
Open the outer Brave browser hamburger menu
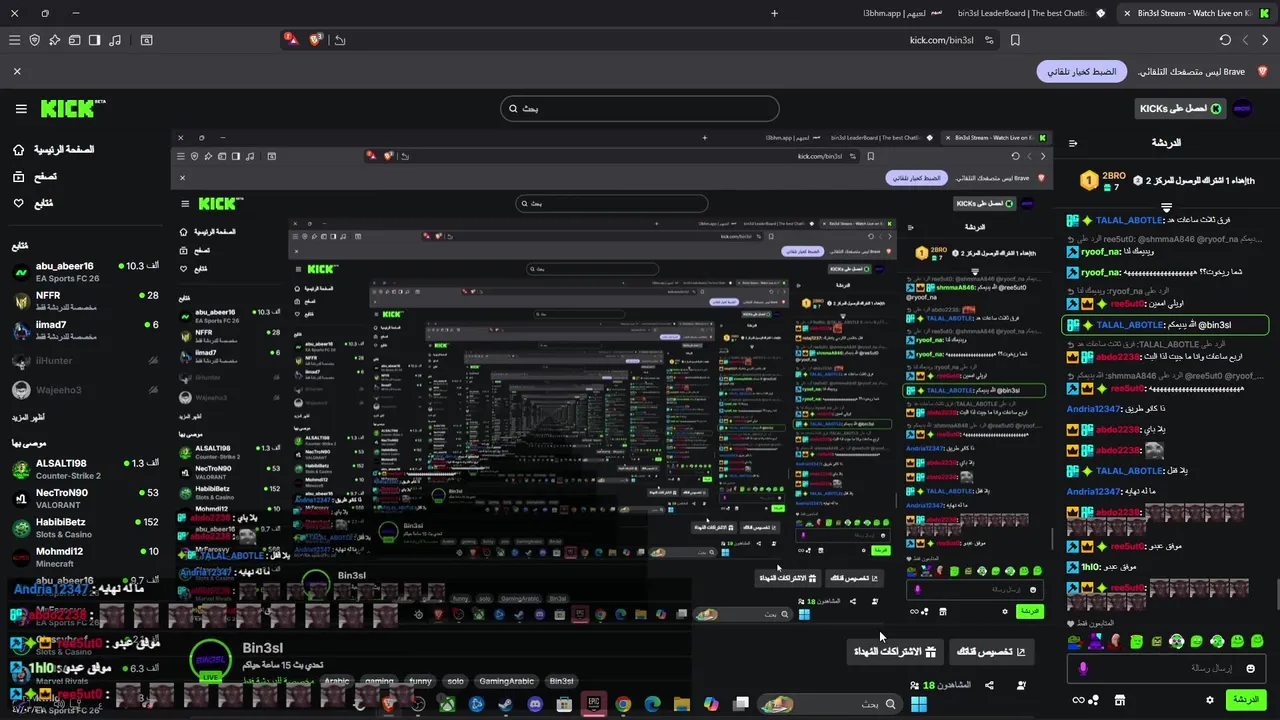14,40
